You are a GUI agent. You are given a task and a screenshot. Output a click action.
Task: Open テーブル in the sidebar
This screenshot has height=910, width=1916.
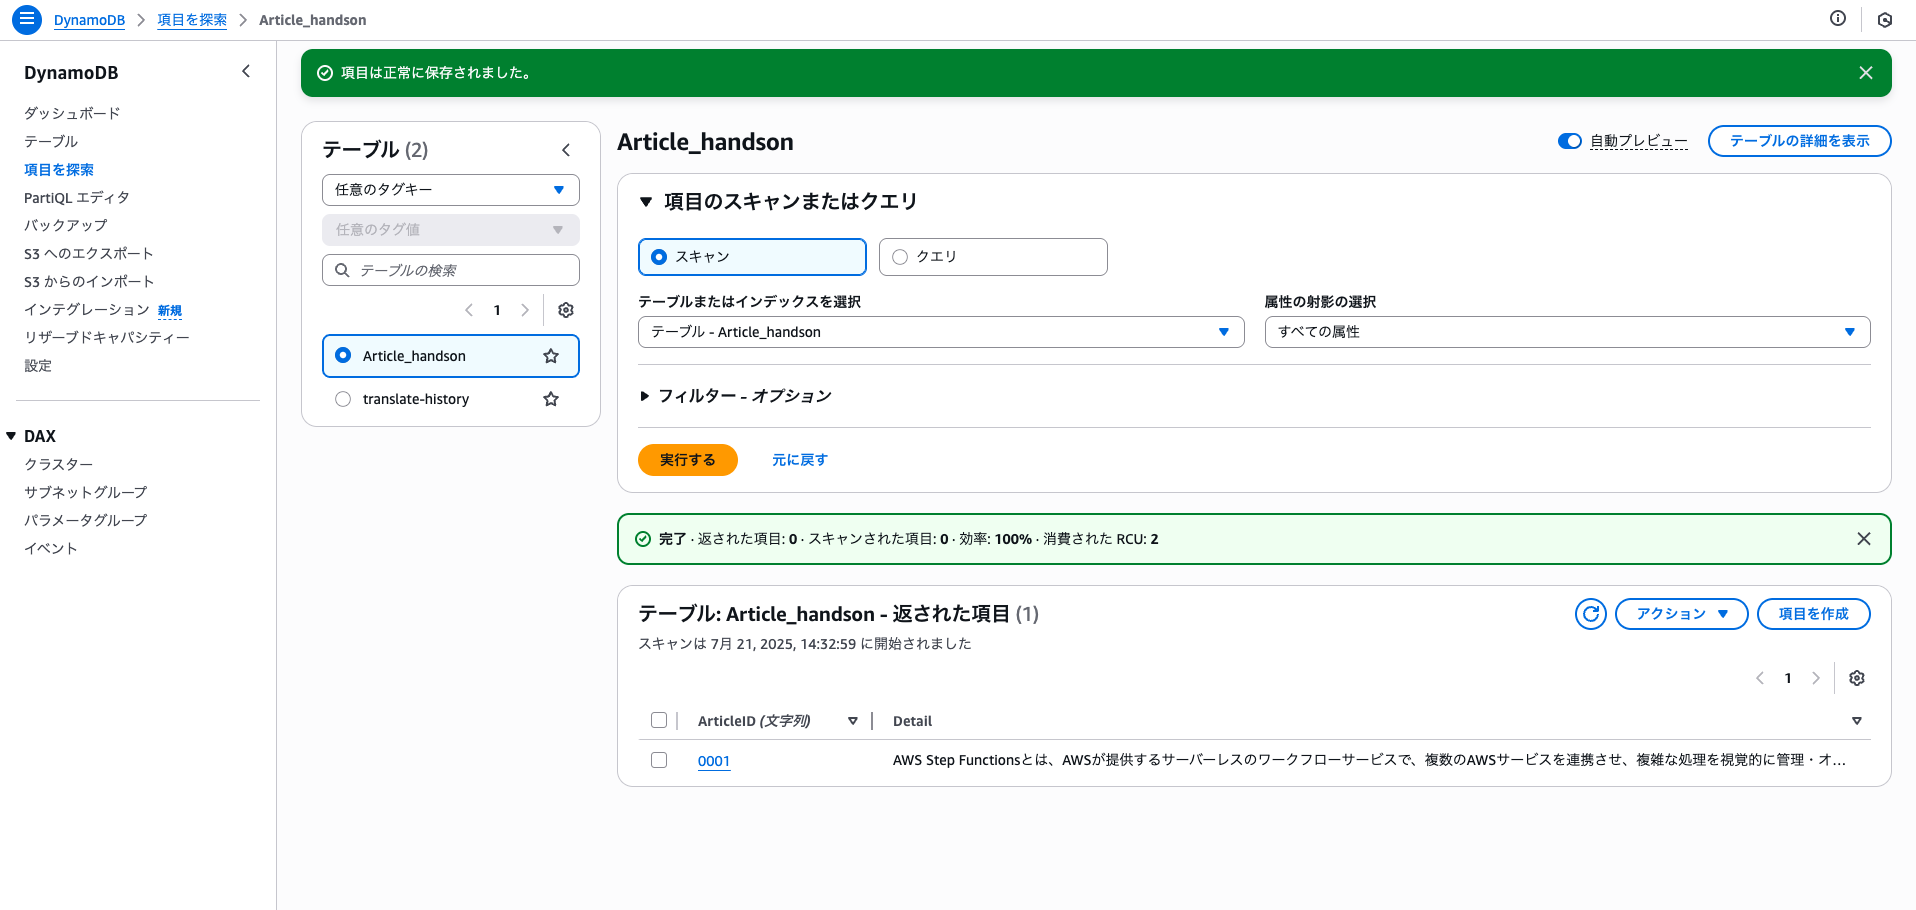51,142
